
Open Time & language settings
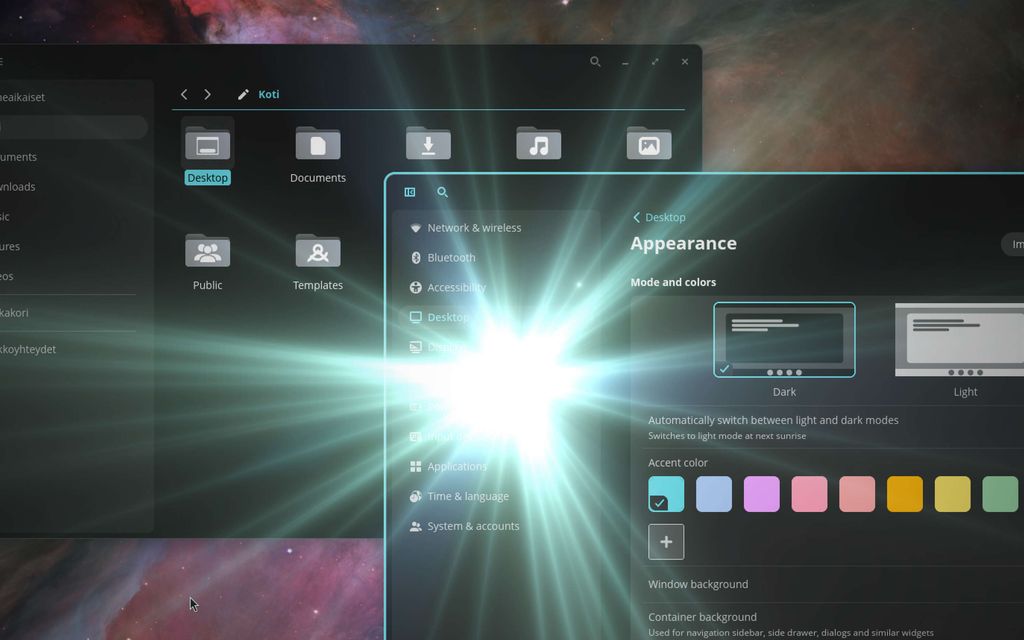point(467,496)
